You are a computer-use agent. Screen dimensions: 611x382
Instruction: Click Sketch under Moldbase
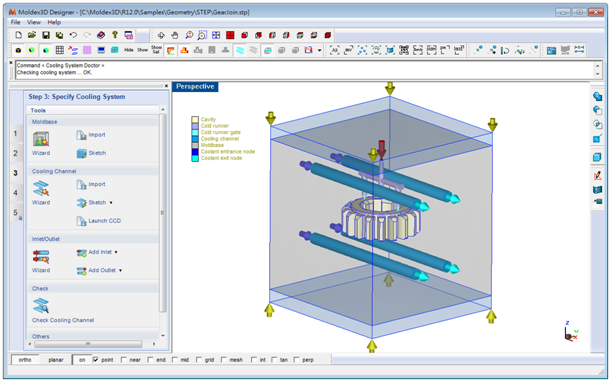(x=91, y=153)
